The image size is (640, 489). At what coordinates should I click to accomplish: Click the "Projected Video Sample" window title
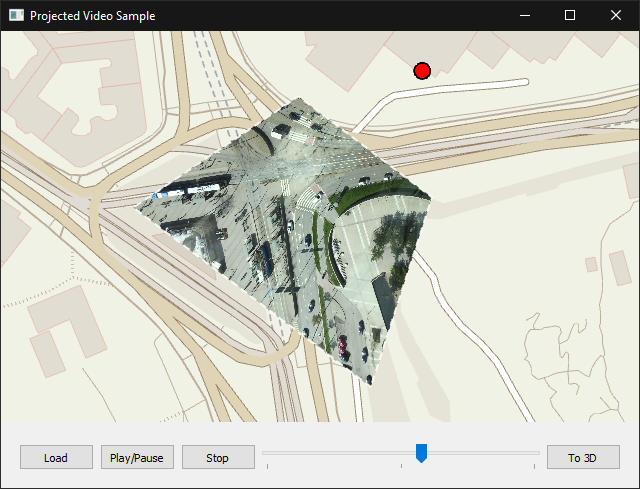pos(92,15)
